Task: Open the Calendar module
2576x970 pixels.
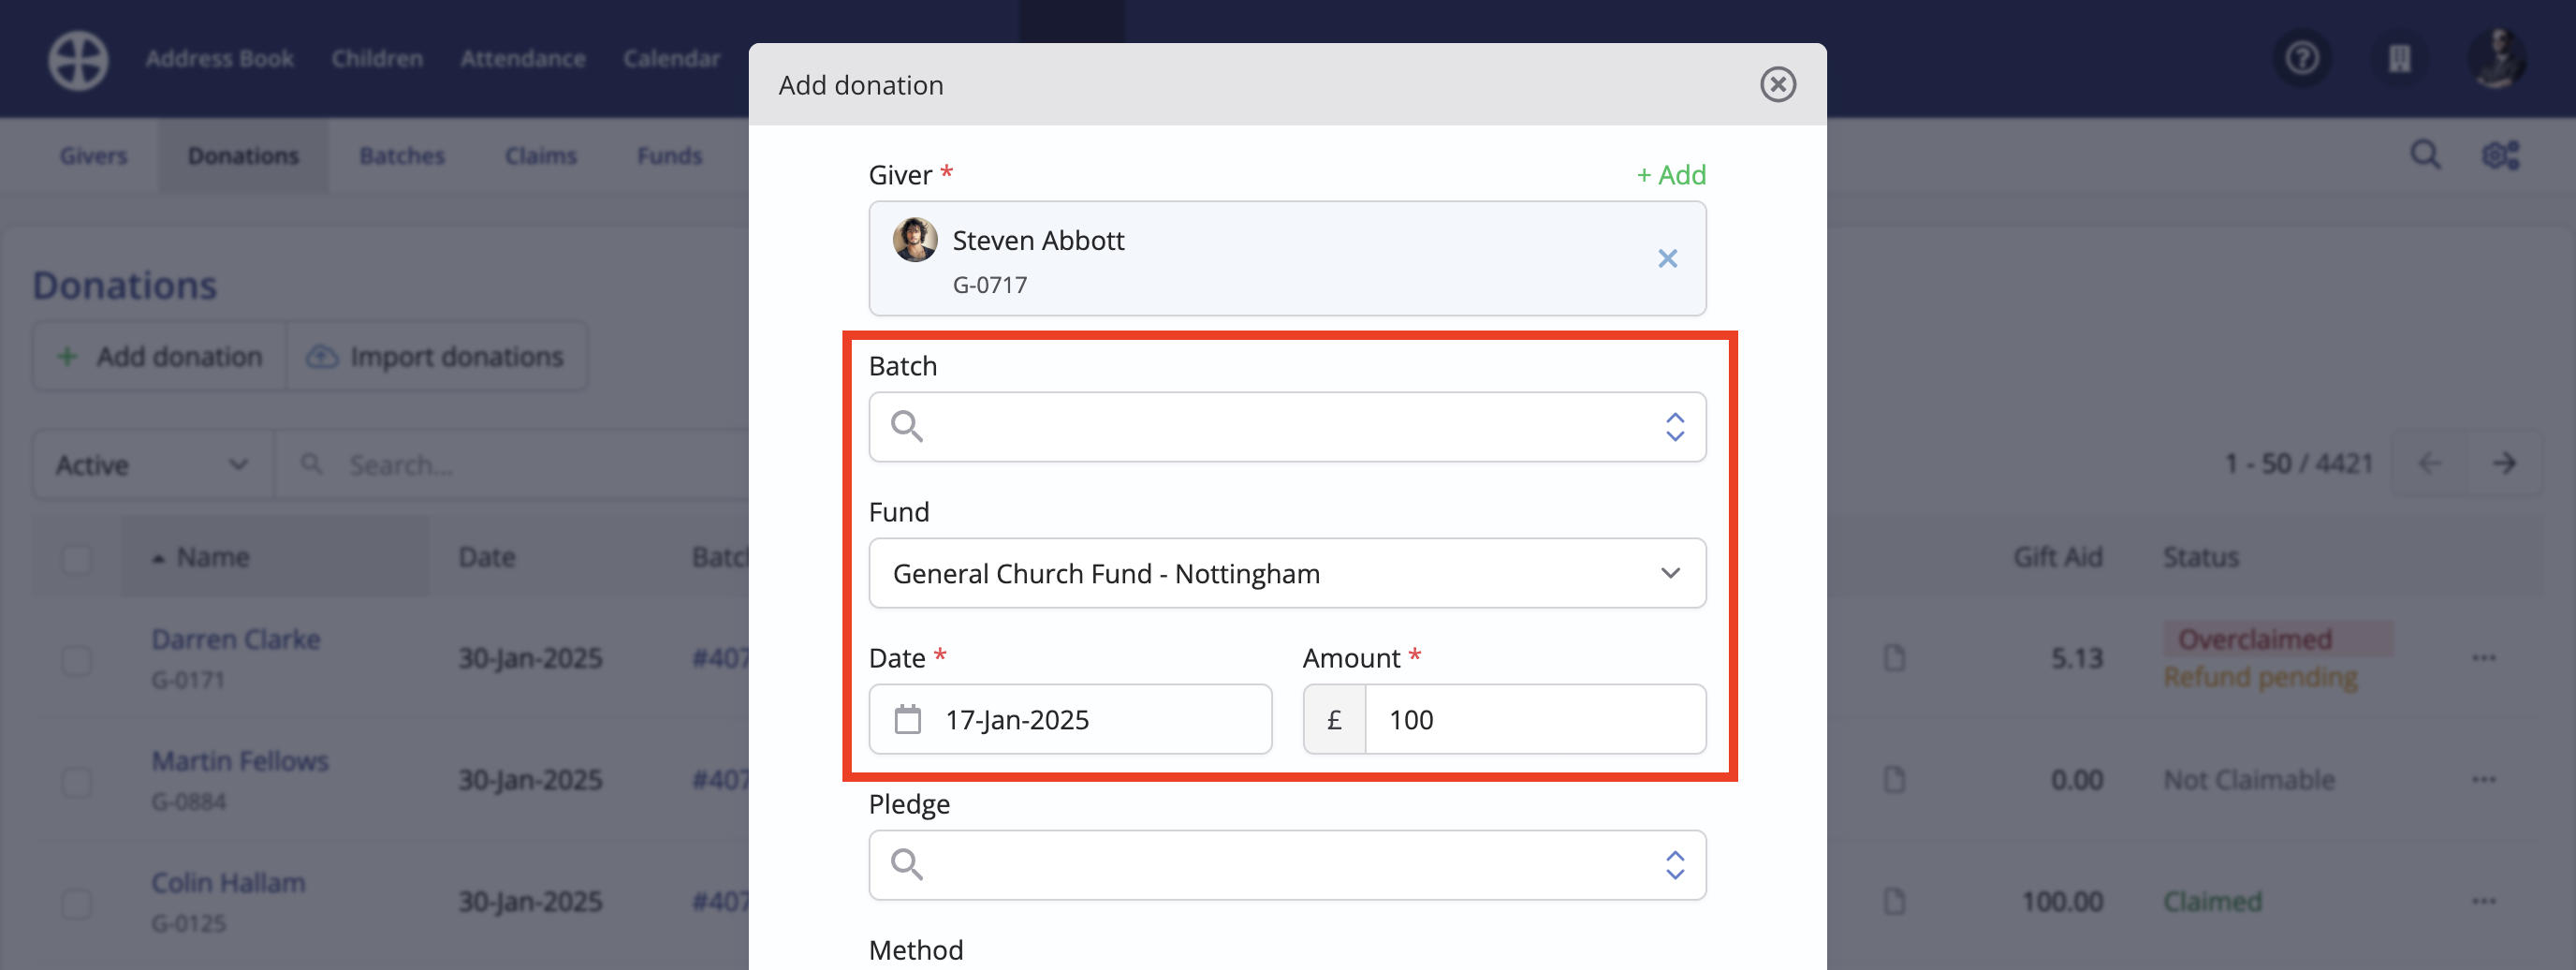Action: pyautogui.click(x=671, y=59)
